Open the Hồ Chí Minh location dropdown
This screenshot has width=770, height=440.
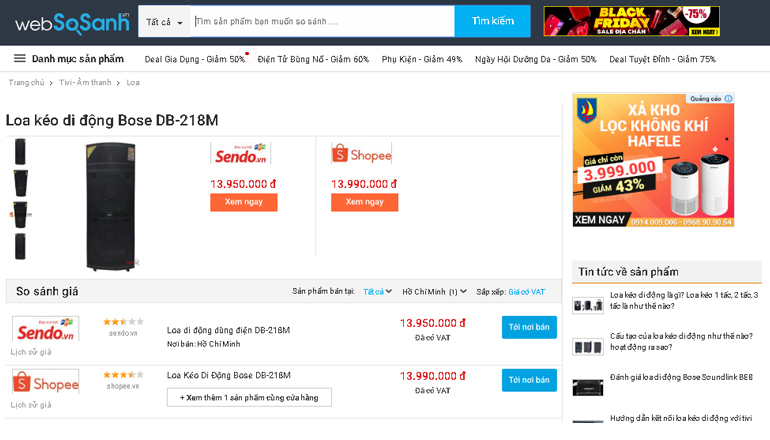click(x=434, y=292)
